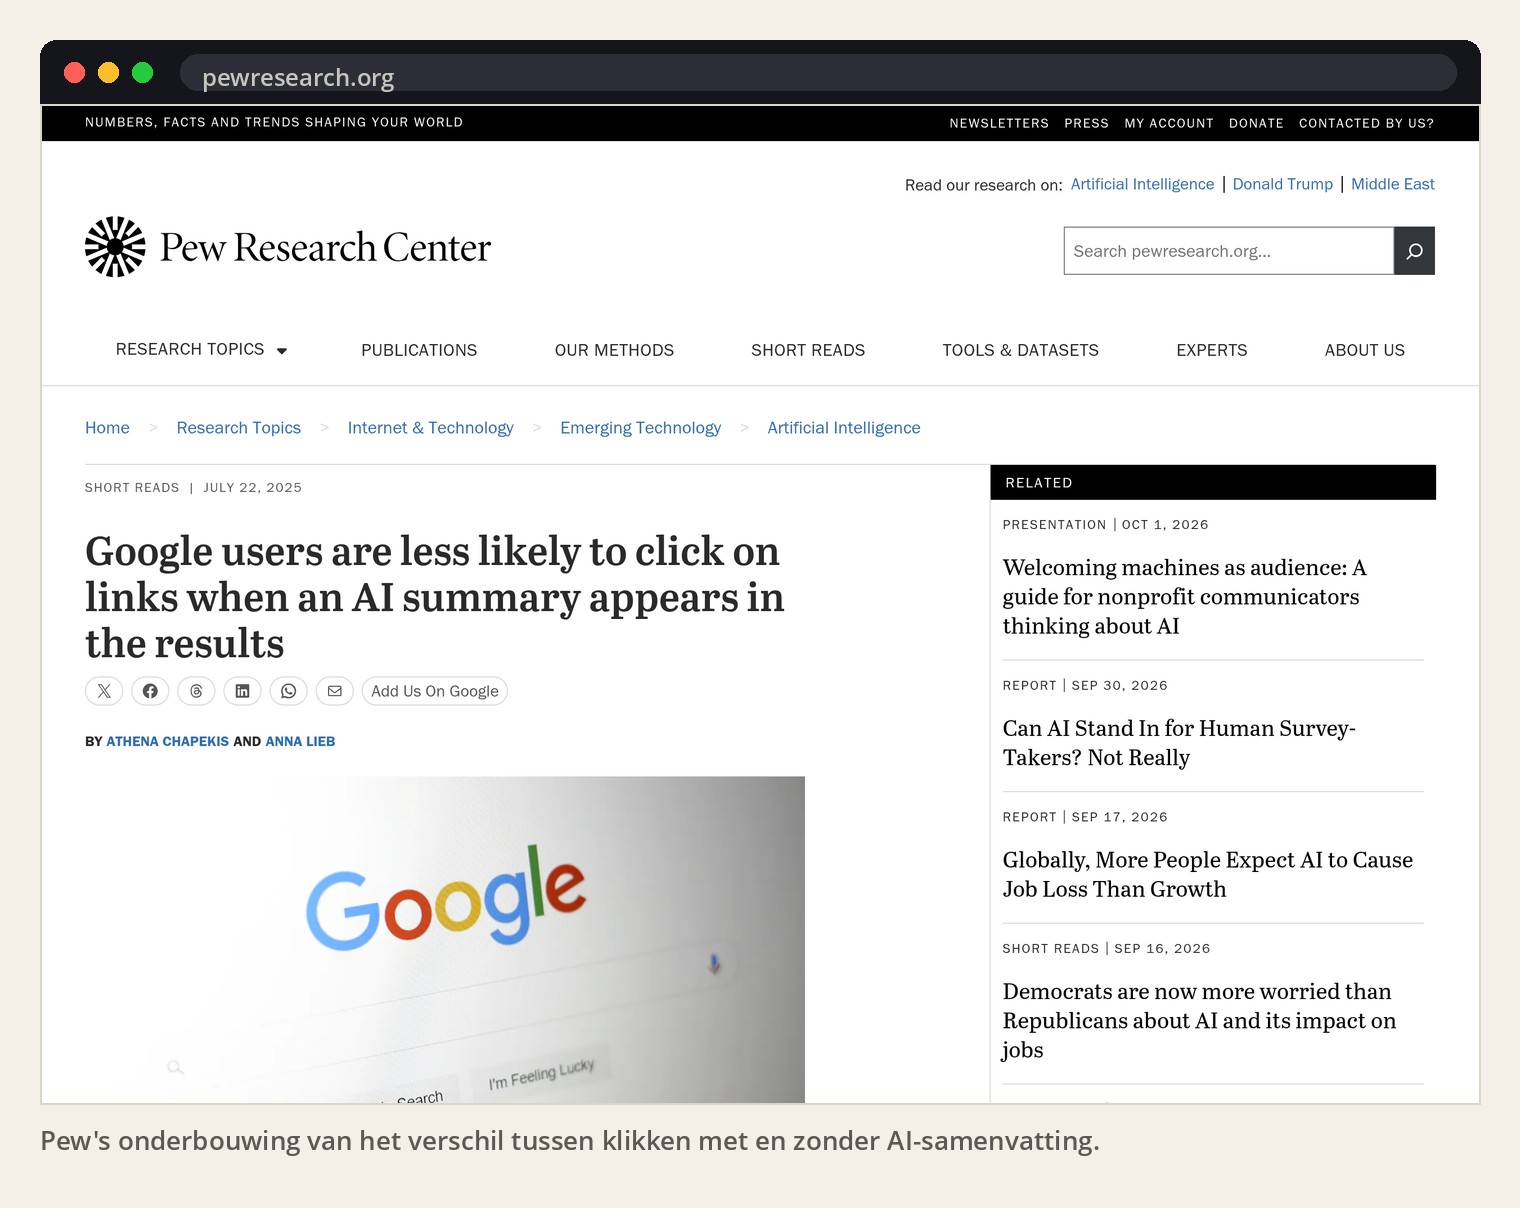Open the Middle East research link
The width and height of the screenshot is (1520, 1208).
click(1393, 184)
